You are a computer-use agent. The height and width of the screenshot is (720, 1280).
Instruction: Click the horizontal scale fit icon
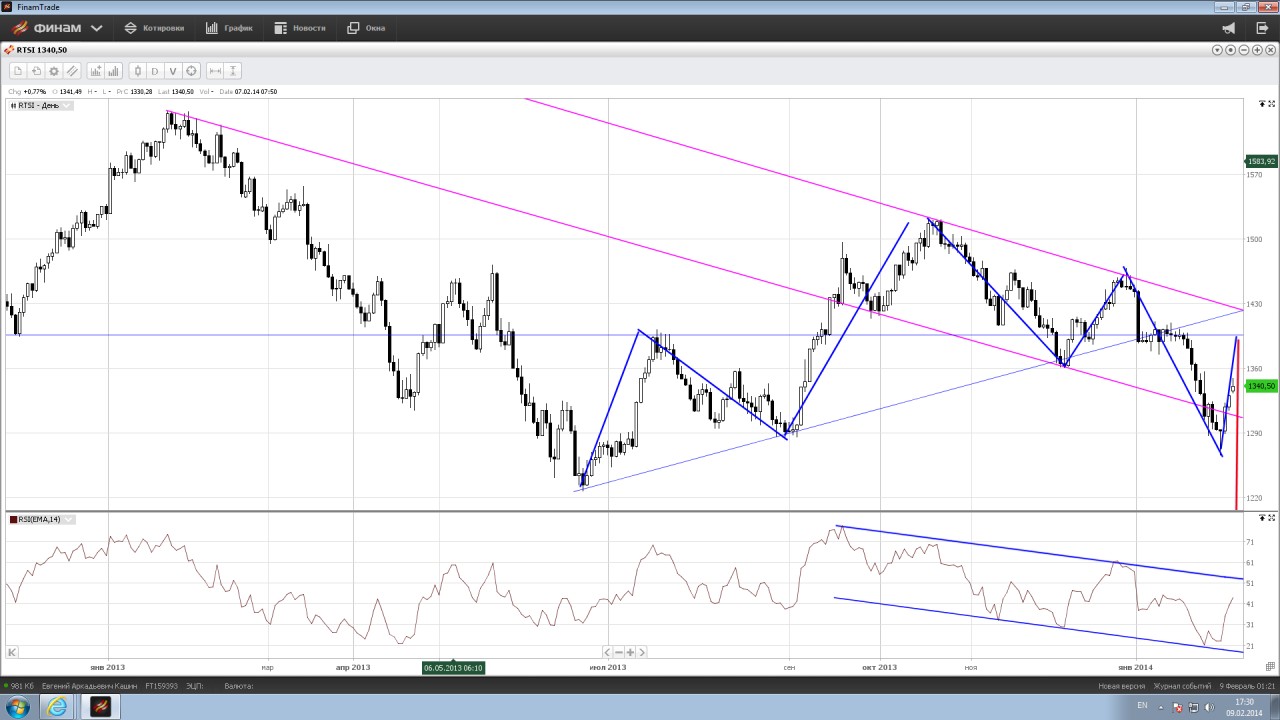215,71
